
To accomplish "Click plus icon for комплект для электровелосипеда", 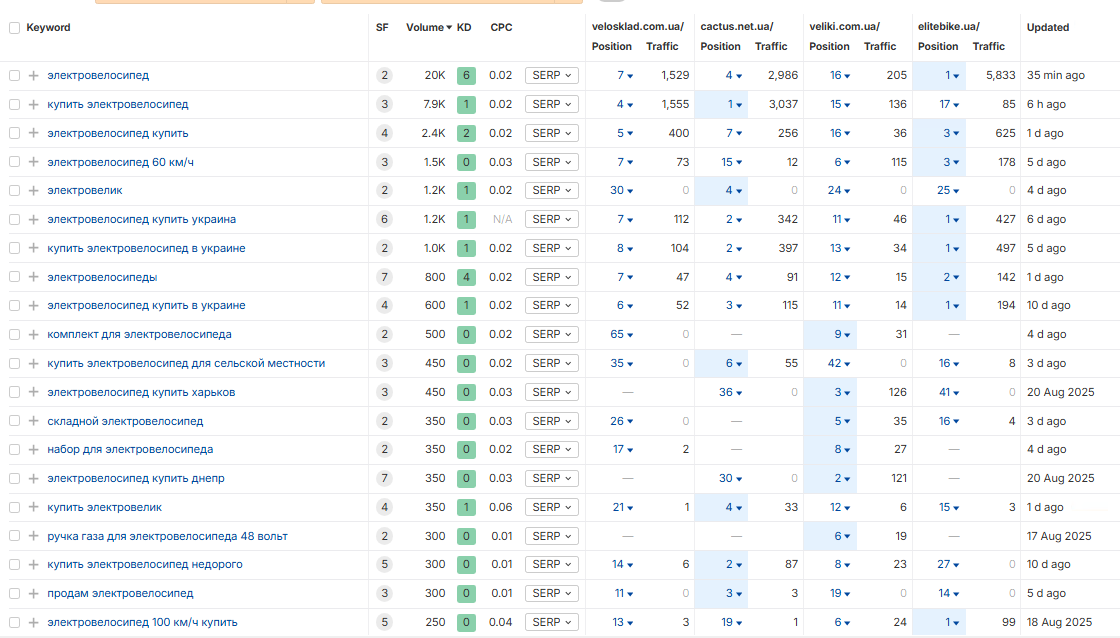I will [x=34, y=334].
